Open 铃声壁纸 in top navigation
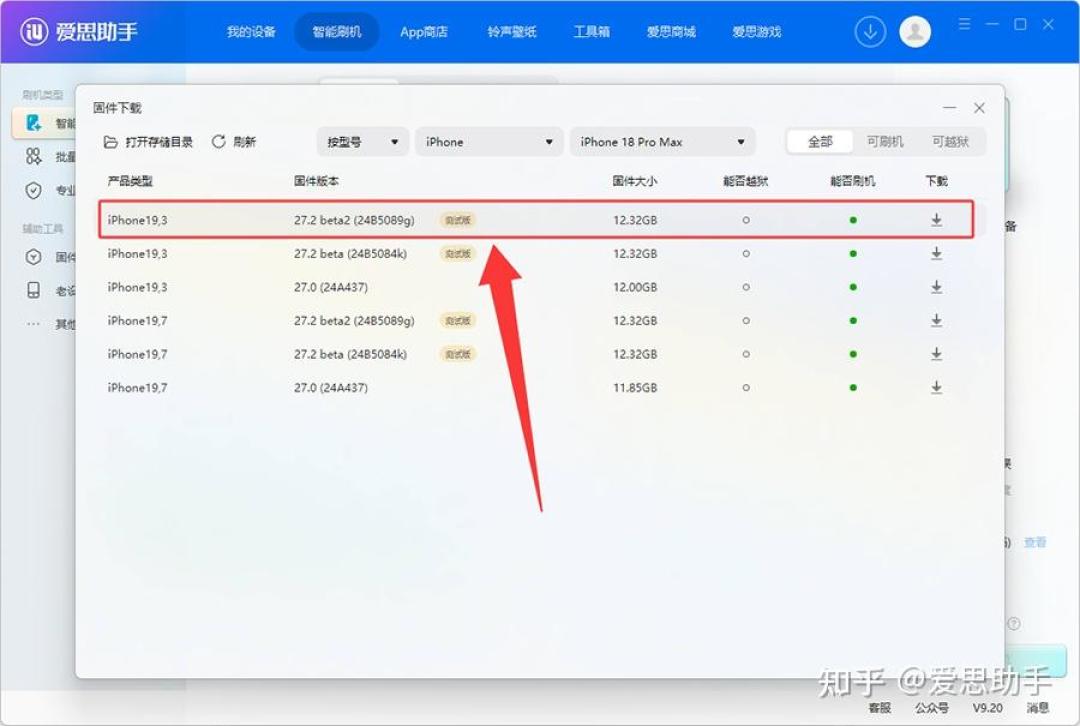This screenshot has width=1080, height=726. pos(511,32)
